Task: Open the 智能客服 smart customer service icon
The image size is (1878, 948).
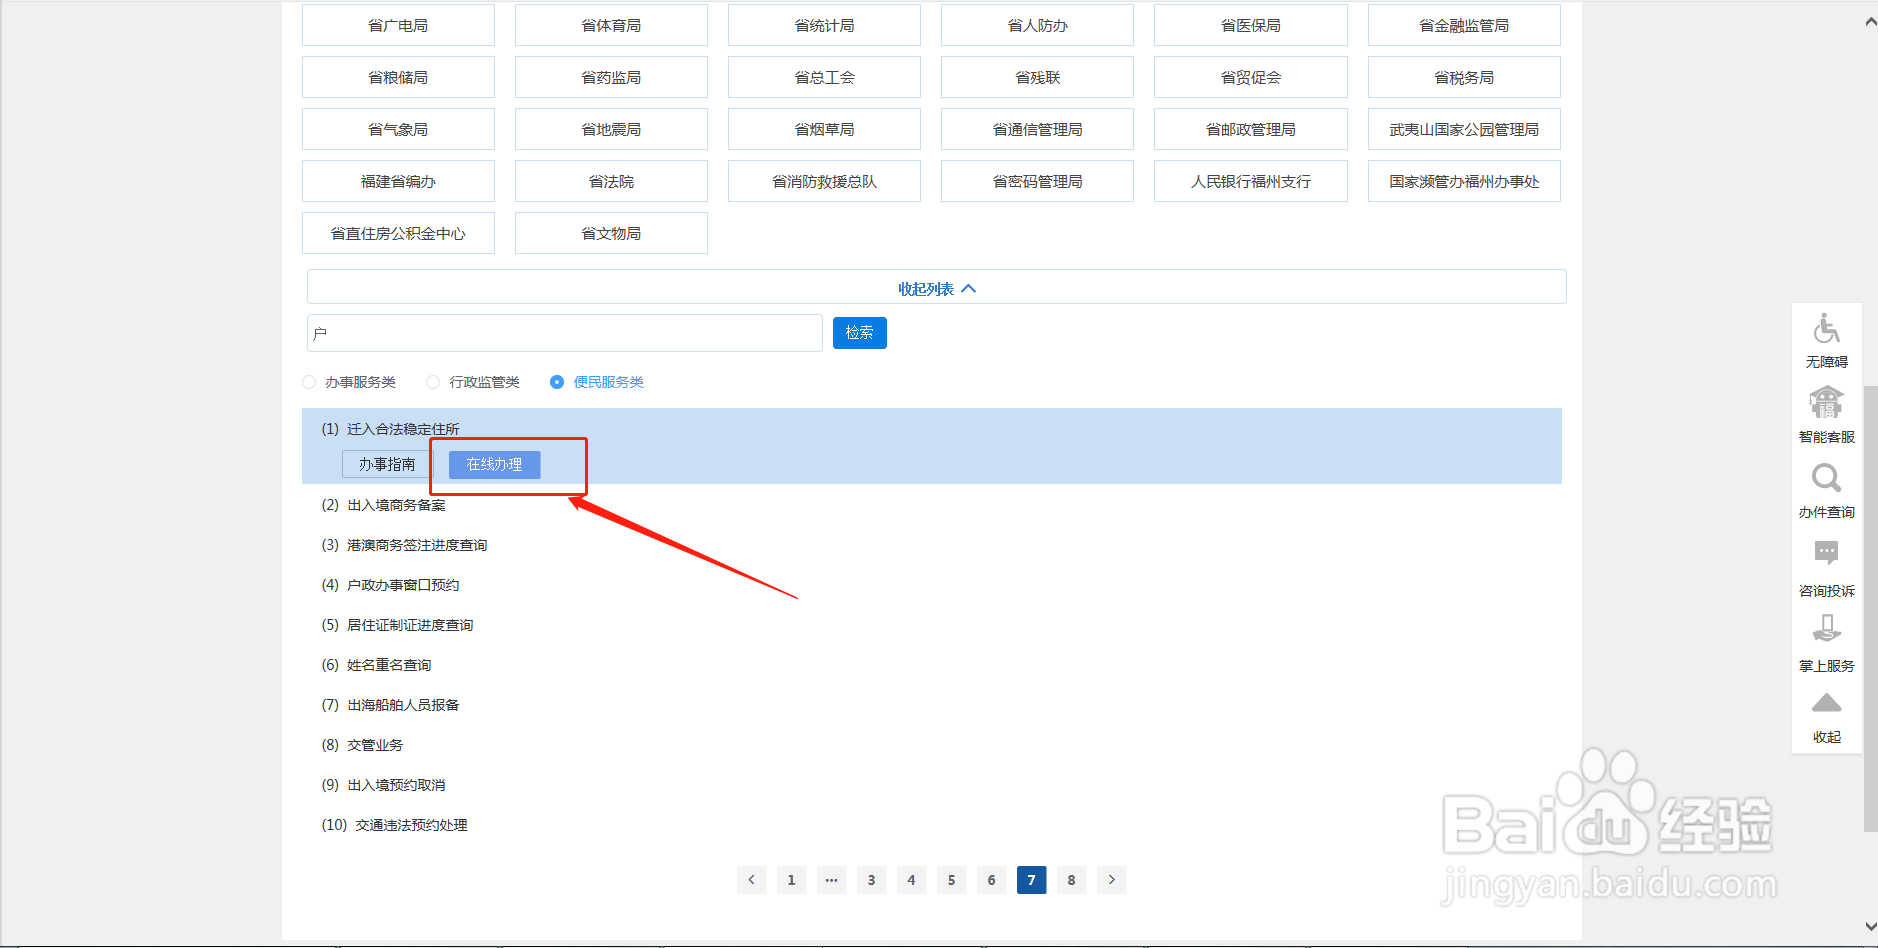Action: tap(1826, 410)
